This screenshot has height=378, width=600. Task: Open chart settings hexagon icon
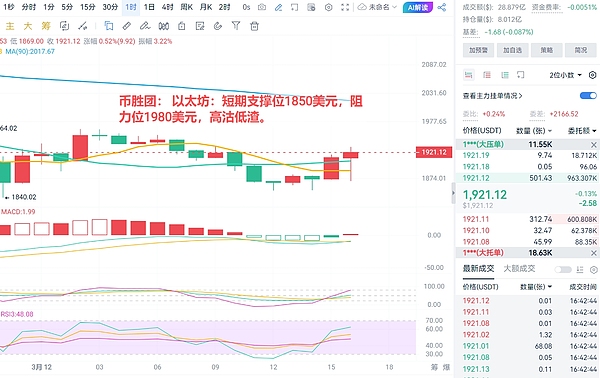328,7
